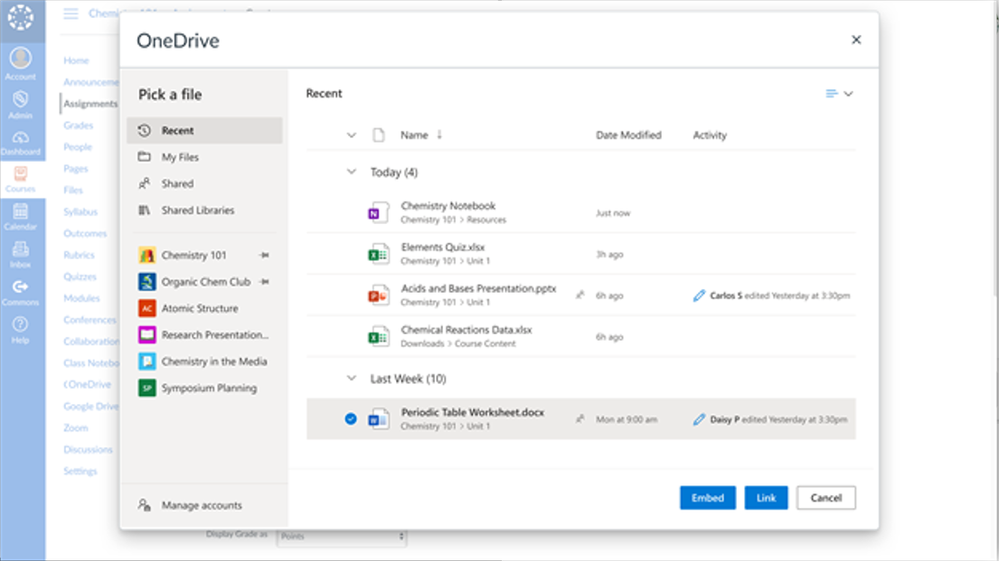Screen dimensions: 999x561
Task: Click Activity column header
Action: coord(710,135)
